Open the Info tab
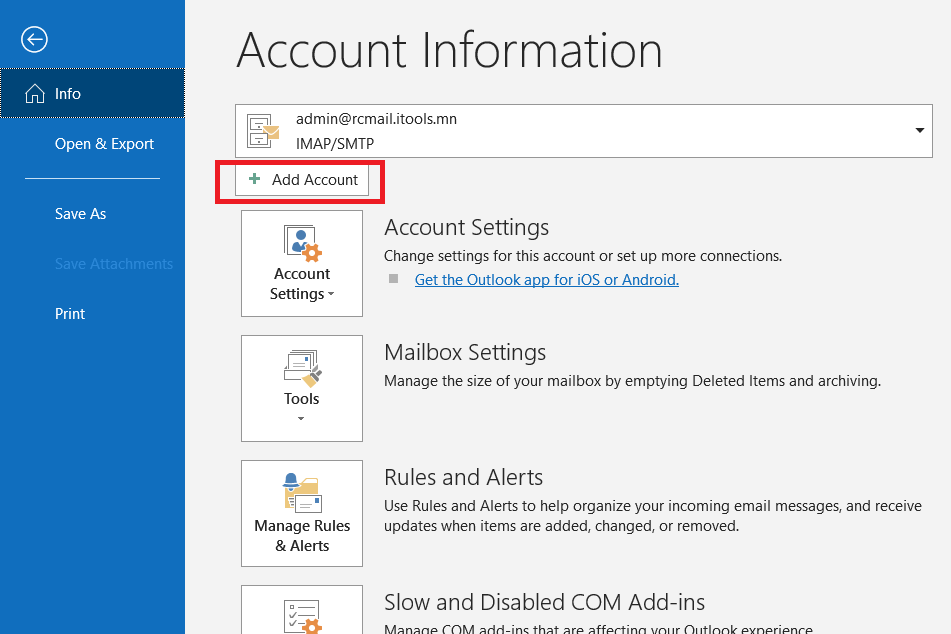Screen dimensions: 951x634 pyautogui.click(x=92, y=93)
